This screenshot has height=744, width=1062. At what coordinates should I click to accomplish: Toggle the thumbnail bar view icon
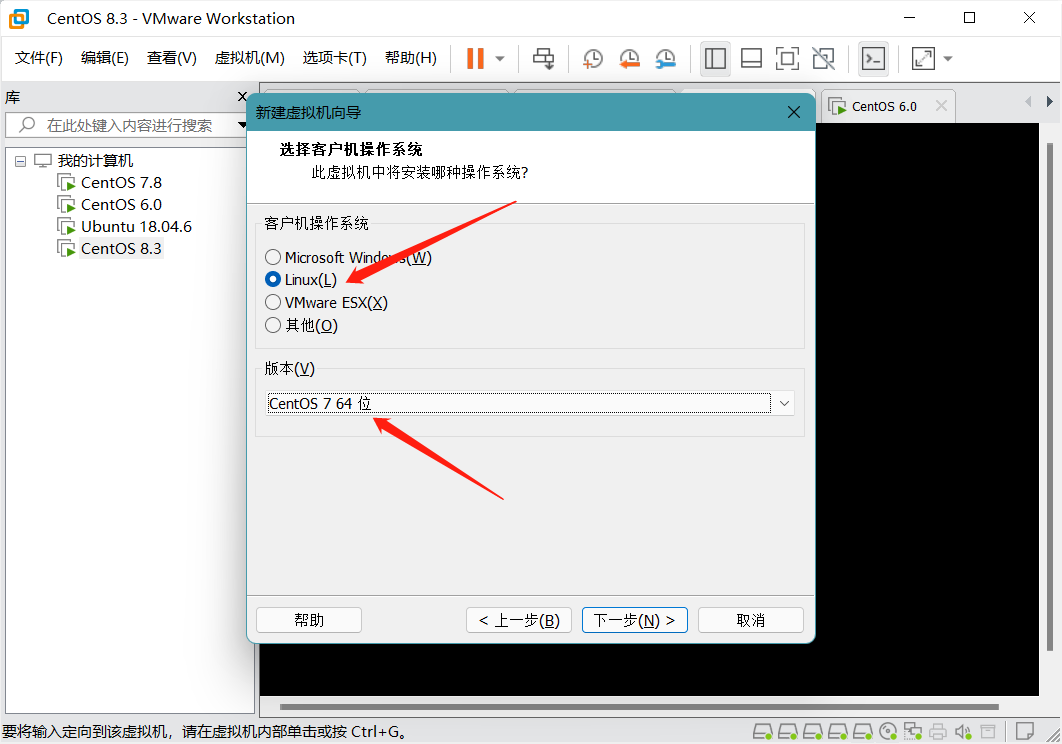pyautogui.click(x=751, y=58)
